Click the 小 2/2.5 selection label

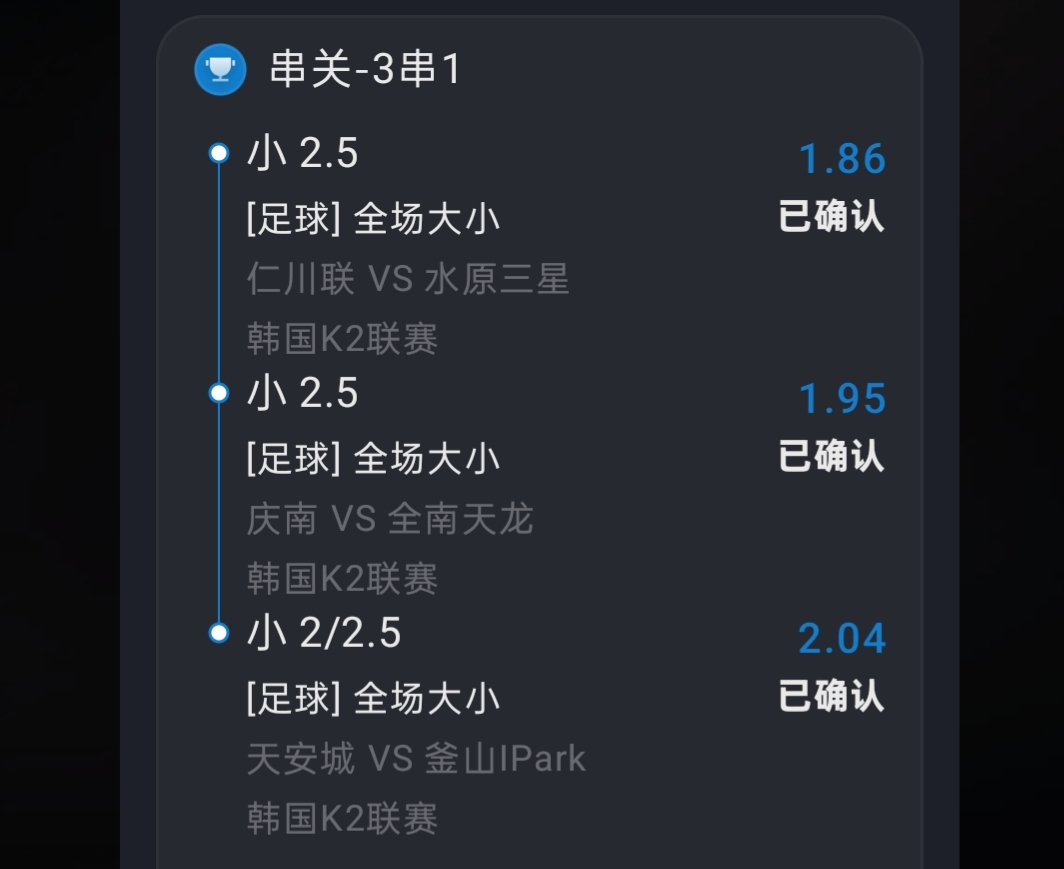(x=324, y=633)
